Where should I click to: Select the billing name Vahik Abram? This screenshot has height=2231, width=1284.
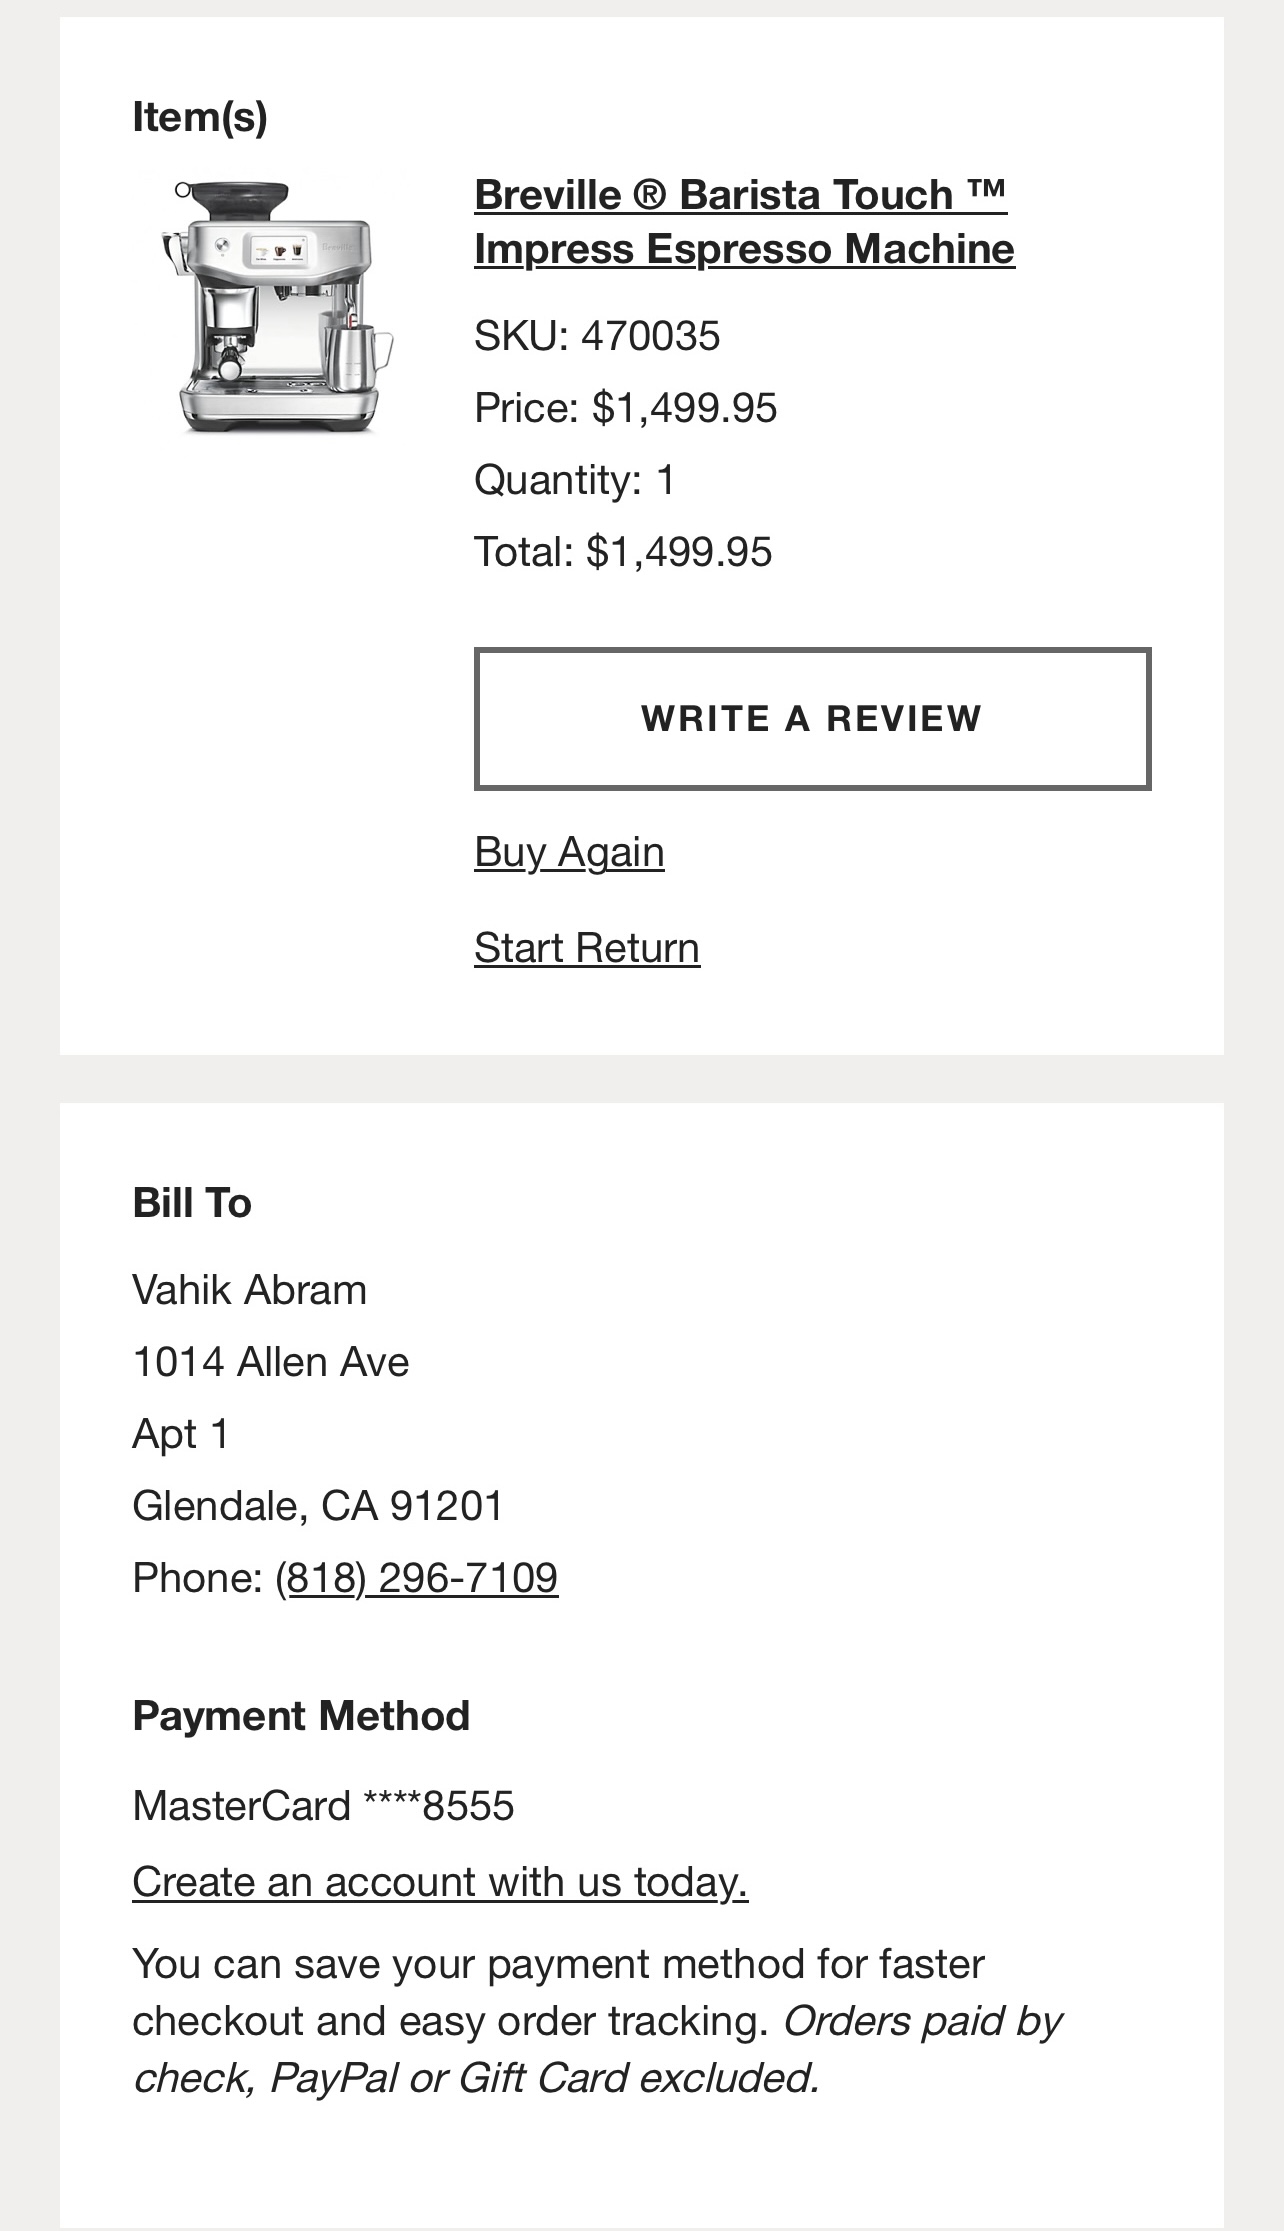coord(250,1290)
